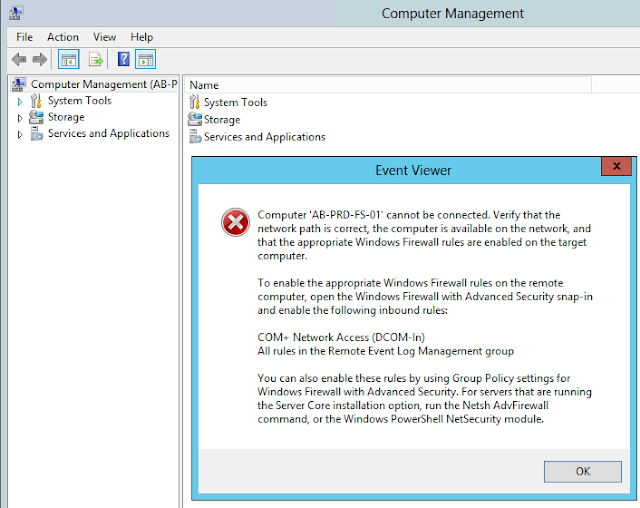Image resolution: width=640 pixels, height=508 pixels.
Task: Click 'All rules in the Remote Event Log' line
Action: [386, 351]
